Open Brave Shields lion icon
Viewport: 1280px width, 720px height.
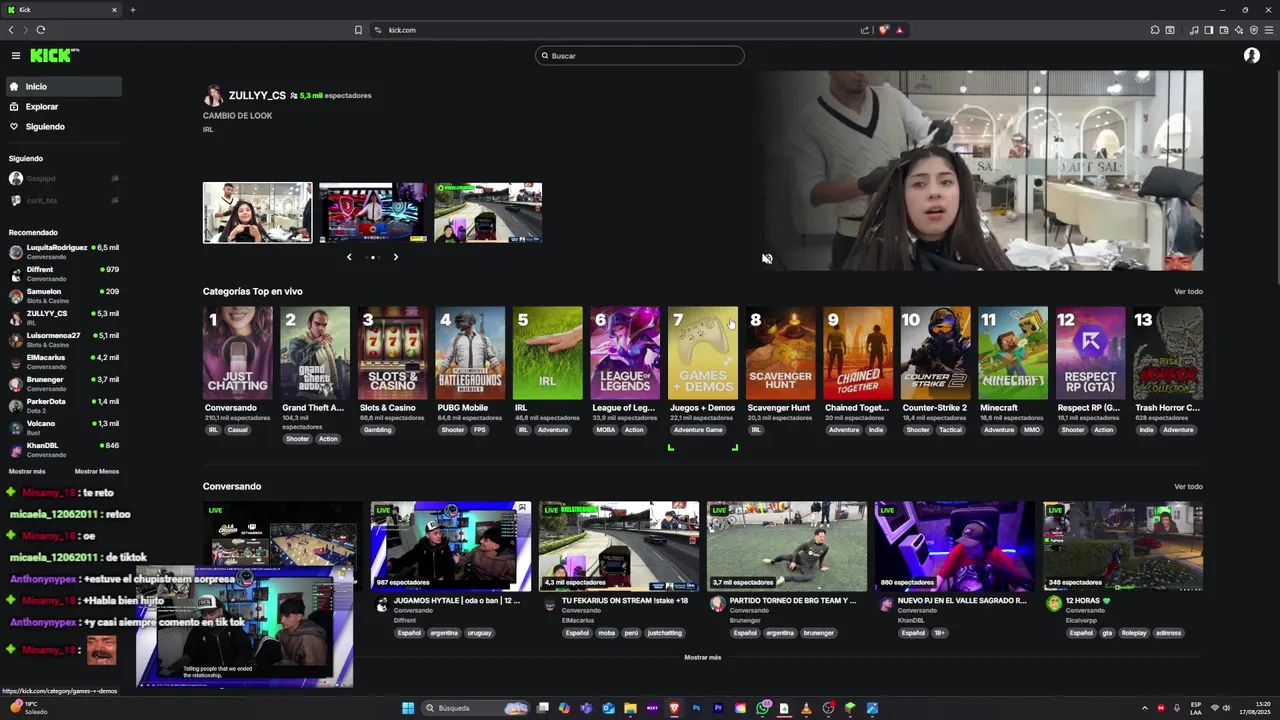point(883,30)
